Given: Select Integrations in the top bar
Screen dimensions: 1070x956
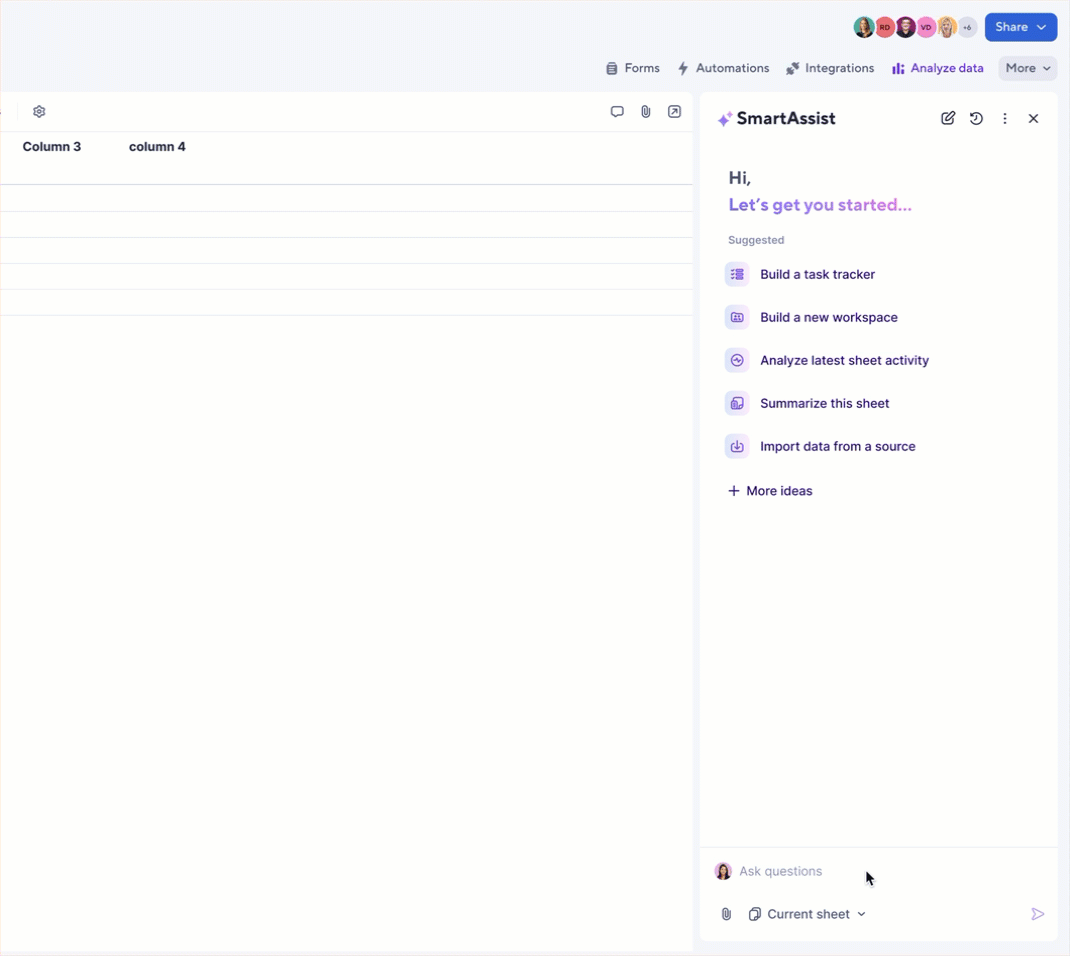Looking at the screenshot, I should 830,68.
